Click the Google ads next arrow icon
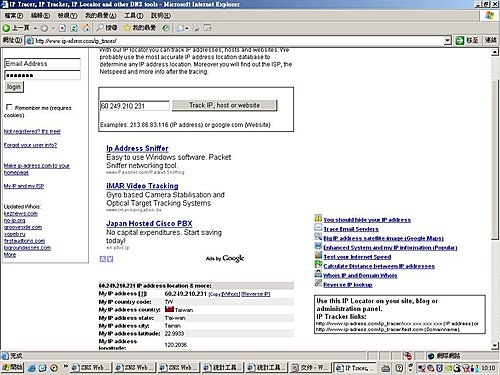The width and height of the screenshot is (500, 375). [x=110, y=259]
